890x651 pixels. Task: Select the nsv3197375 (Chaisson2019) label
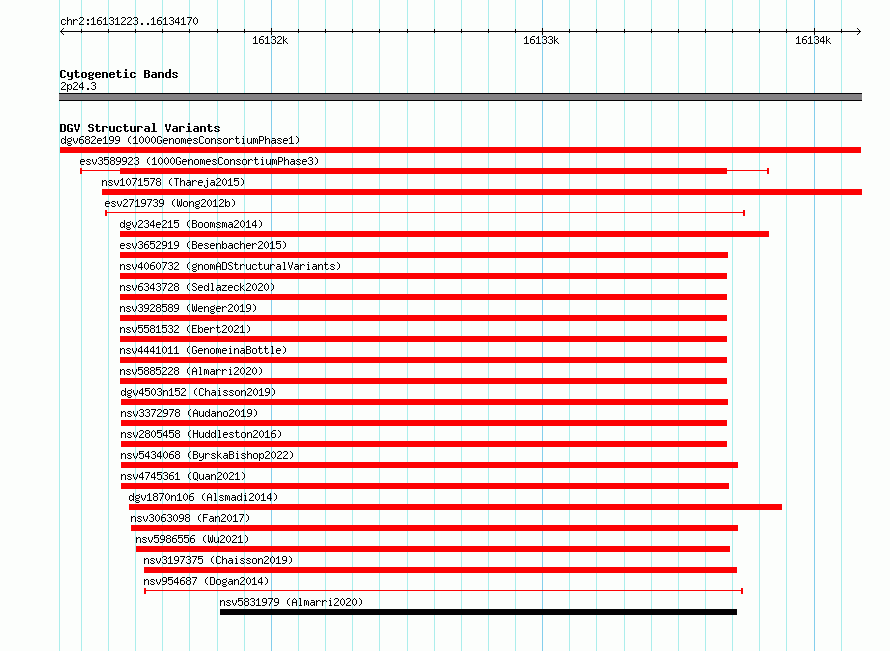click(x=218, y=560)
